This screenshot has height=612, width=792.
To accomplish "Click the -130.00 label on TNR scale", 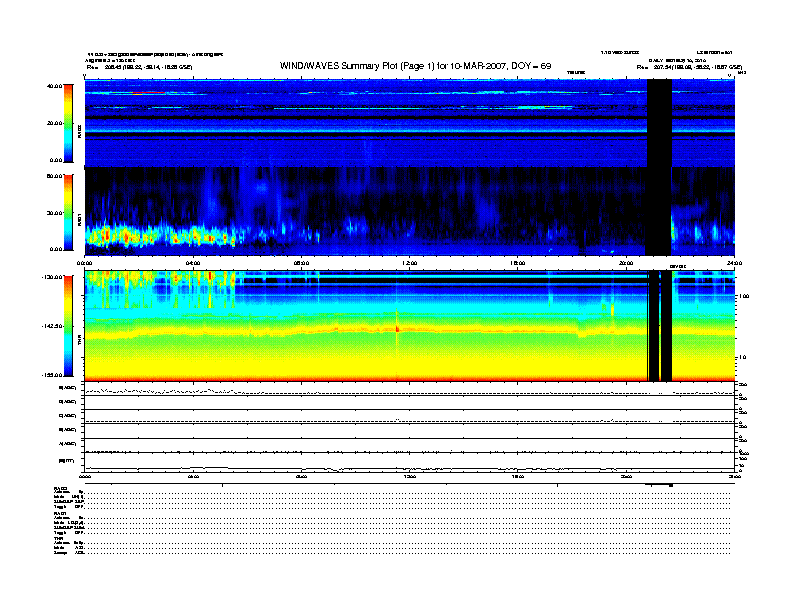I will click(52, 277).
